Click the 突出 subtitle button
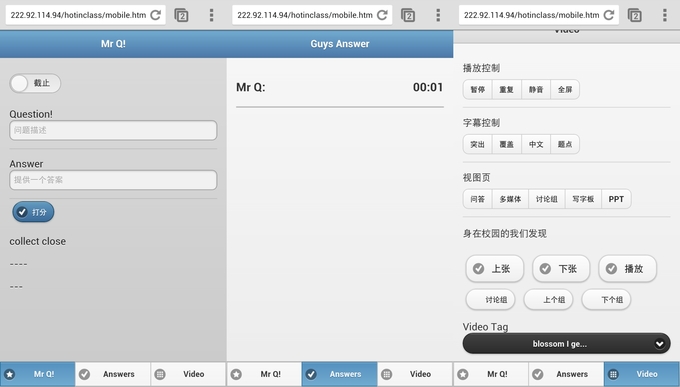Image resolution: width=680 pixels, height=387 pixels. pos(477,144)
